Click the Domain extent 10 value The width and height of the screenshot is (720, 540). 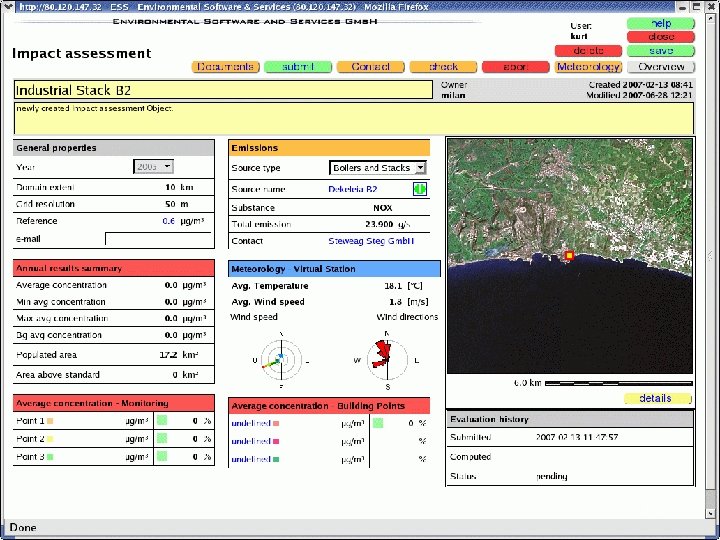pyautogui.click(x=170, y=187)
